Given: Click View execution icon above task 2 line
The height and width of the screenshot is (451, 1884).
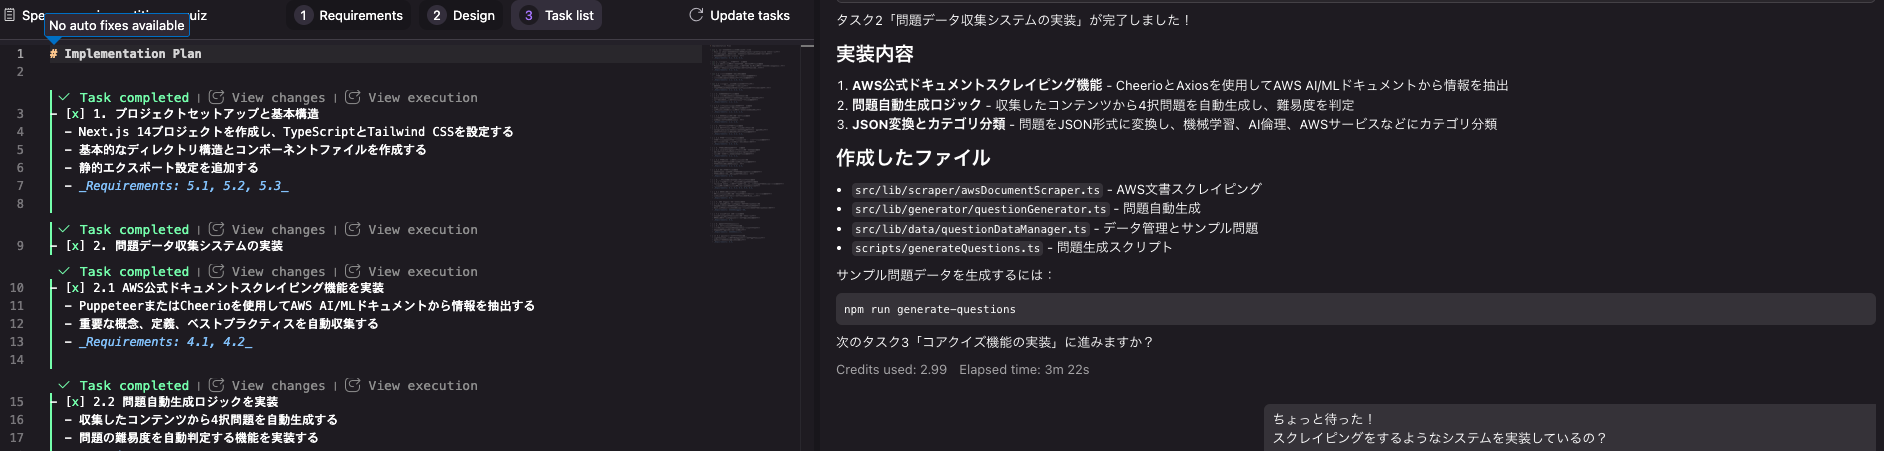Looking at the screenshot, I should coord(352,229).
